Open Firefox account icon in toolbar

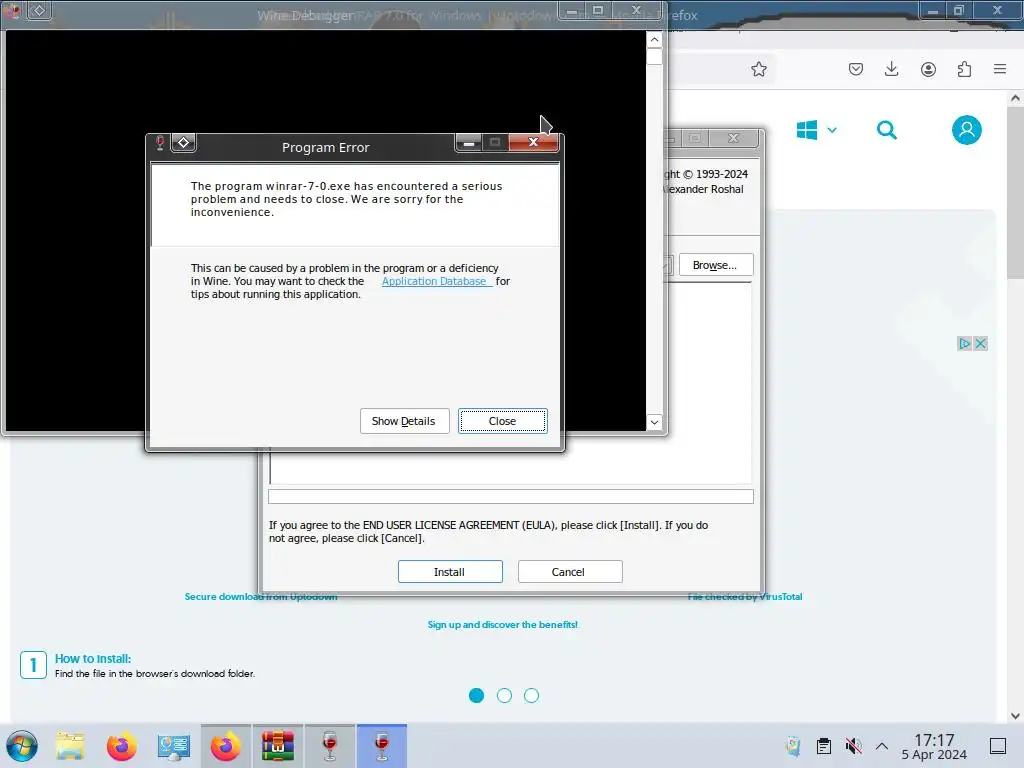pyautogui.click(x=928, y=69)
